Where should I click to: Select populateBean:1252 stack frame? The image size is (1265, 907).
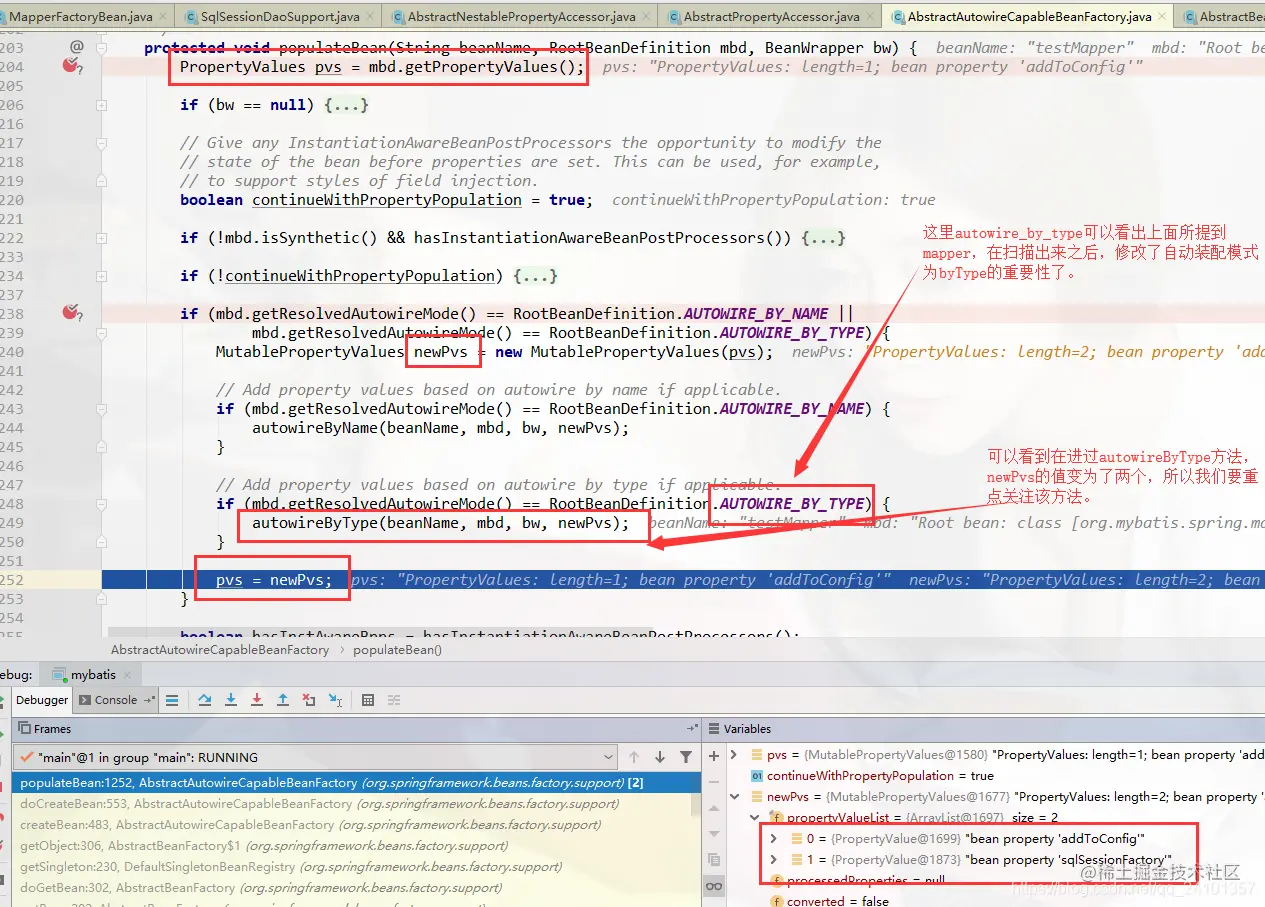(356, 782)
